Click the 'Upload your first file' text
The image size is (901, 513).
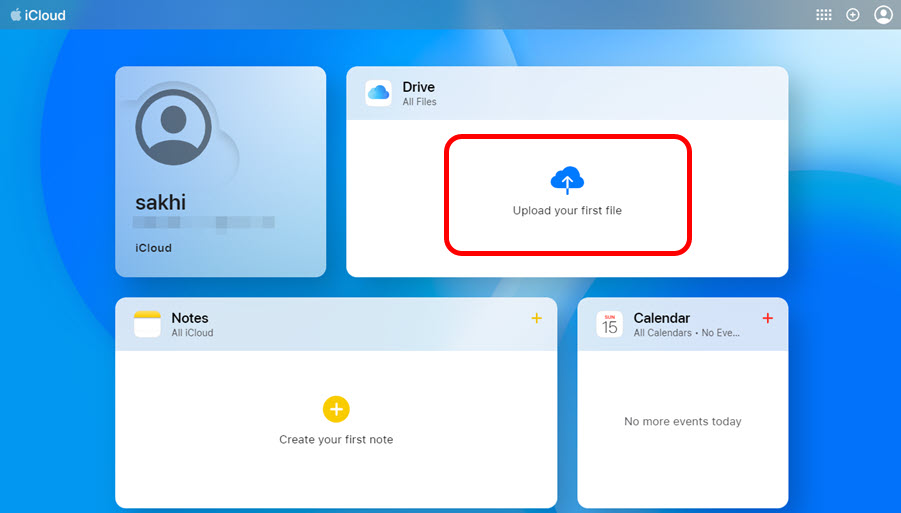point(567,210)
